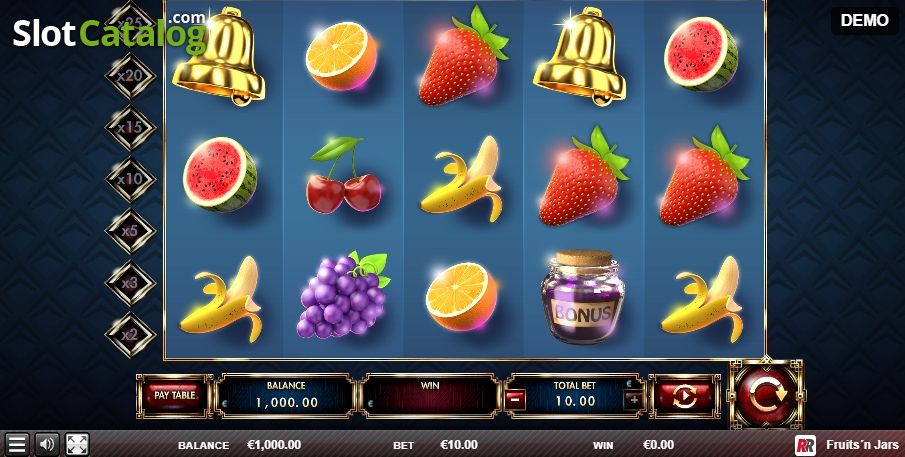Click the Total Bet value field
Viewport: 905px width, 457px height.
coord(574,396)
